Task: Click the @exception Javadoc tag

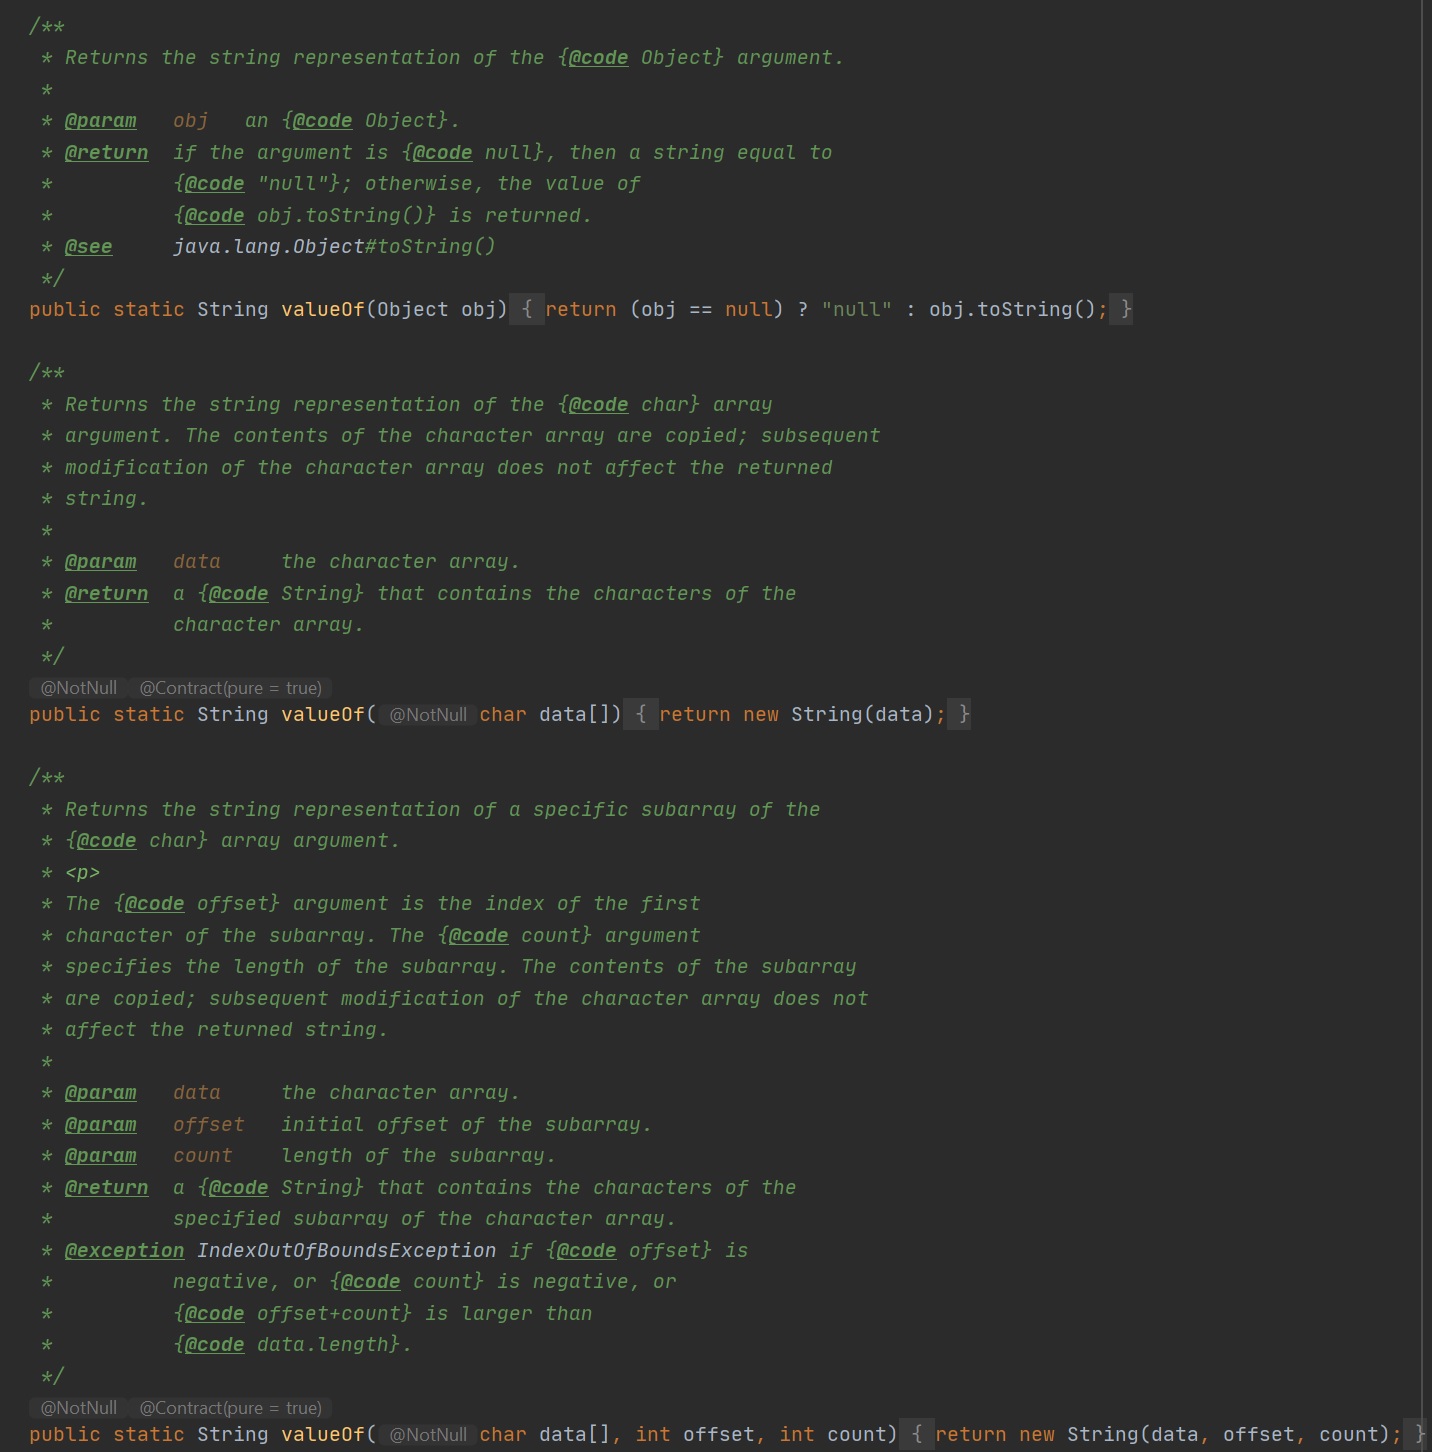Action: (124, 1251)
